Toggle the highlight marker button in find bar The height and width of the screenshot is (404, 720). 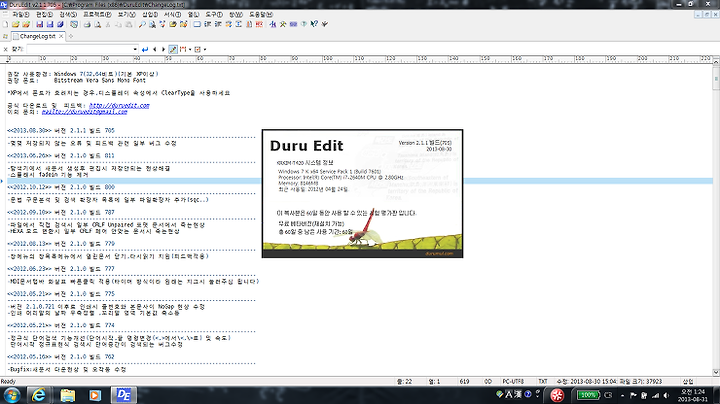(x=173, y=49)
